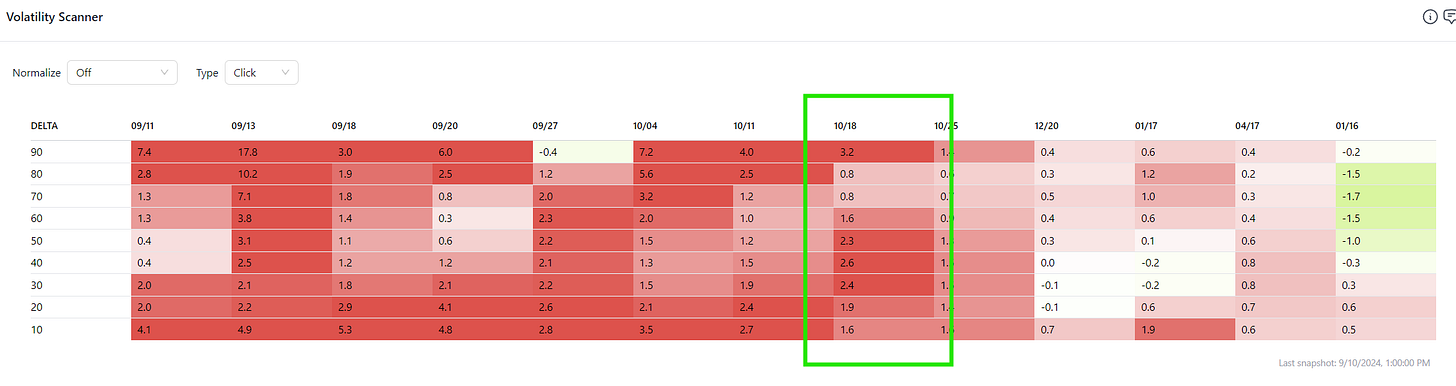Select the 09/18 expiry column header

[x=344, y=126]
